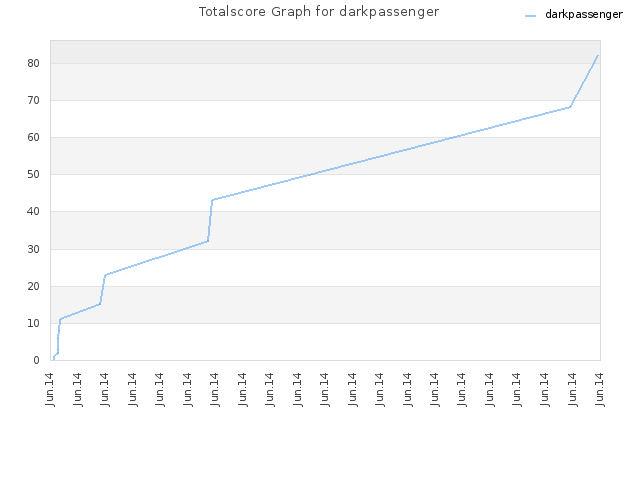Click the chart title Totalscore Graph for darkpassenger
Viewport: 640px width, 480px height.
click(319, 12)
